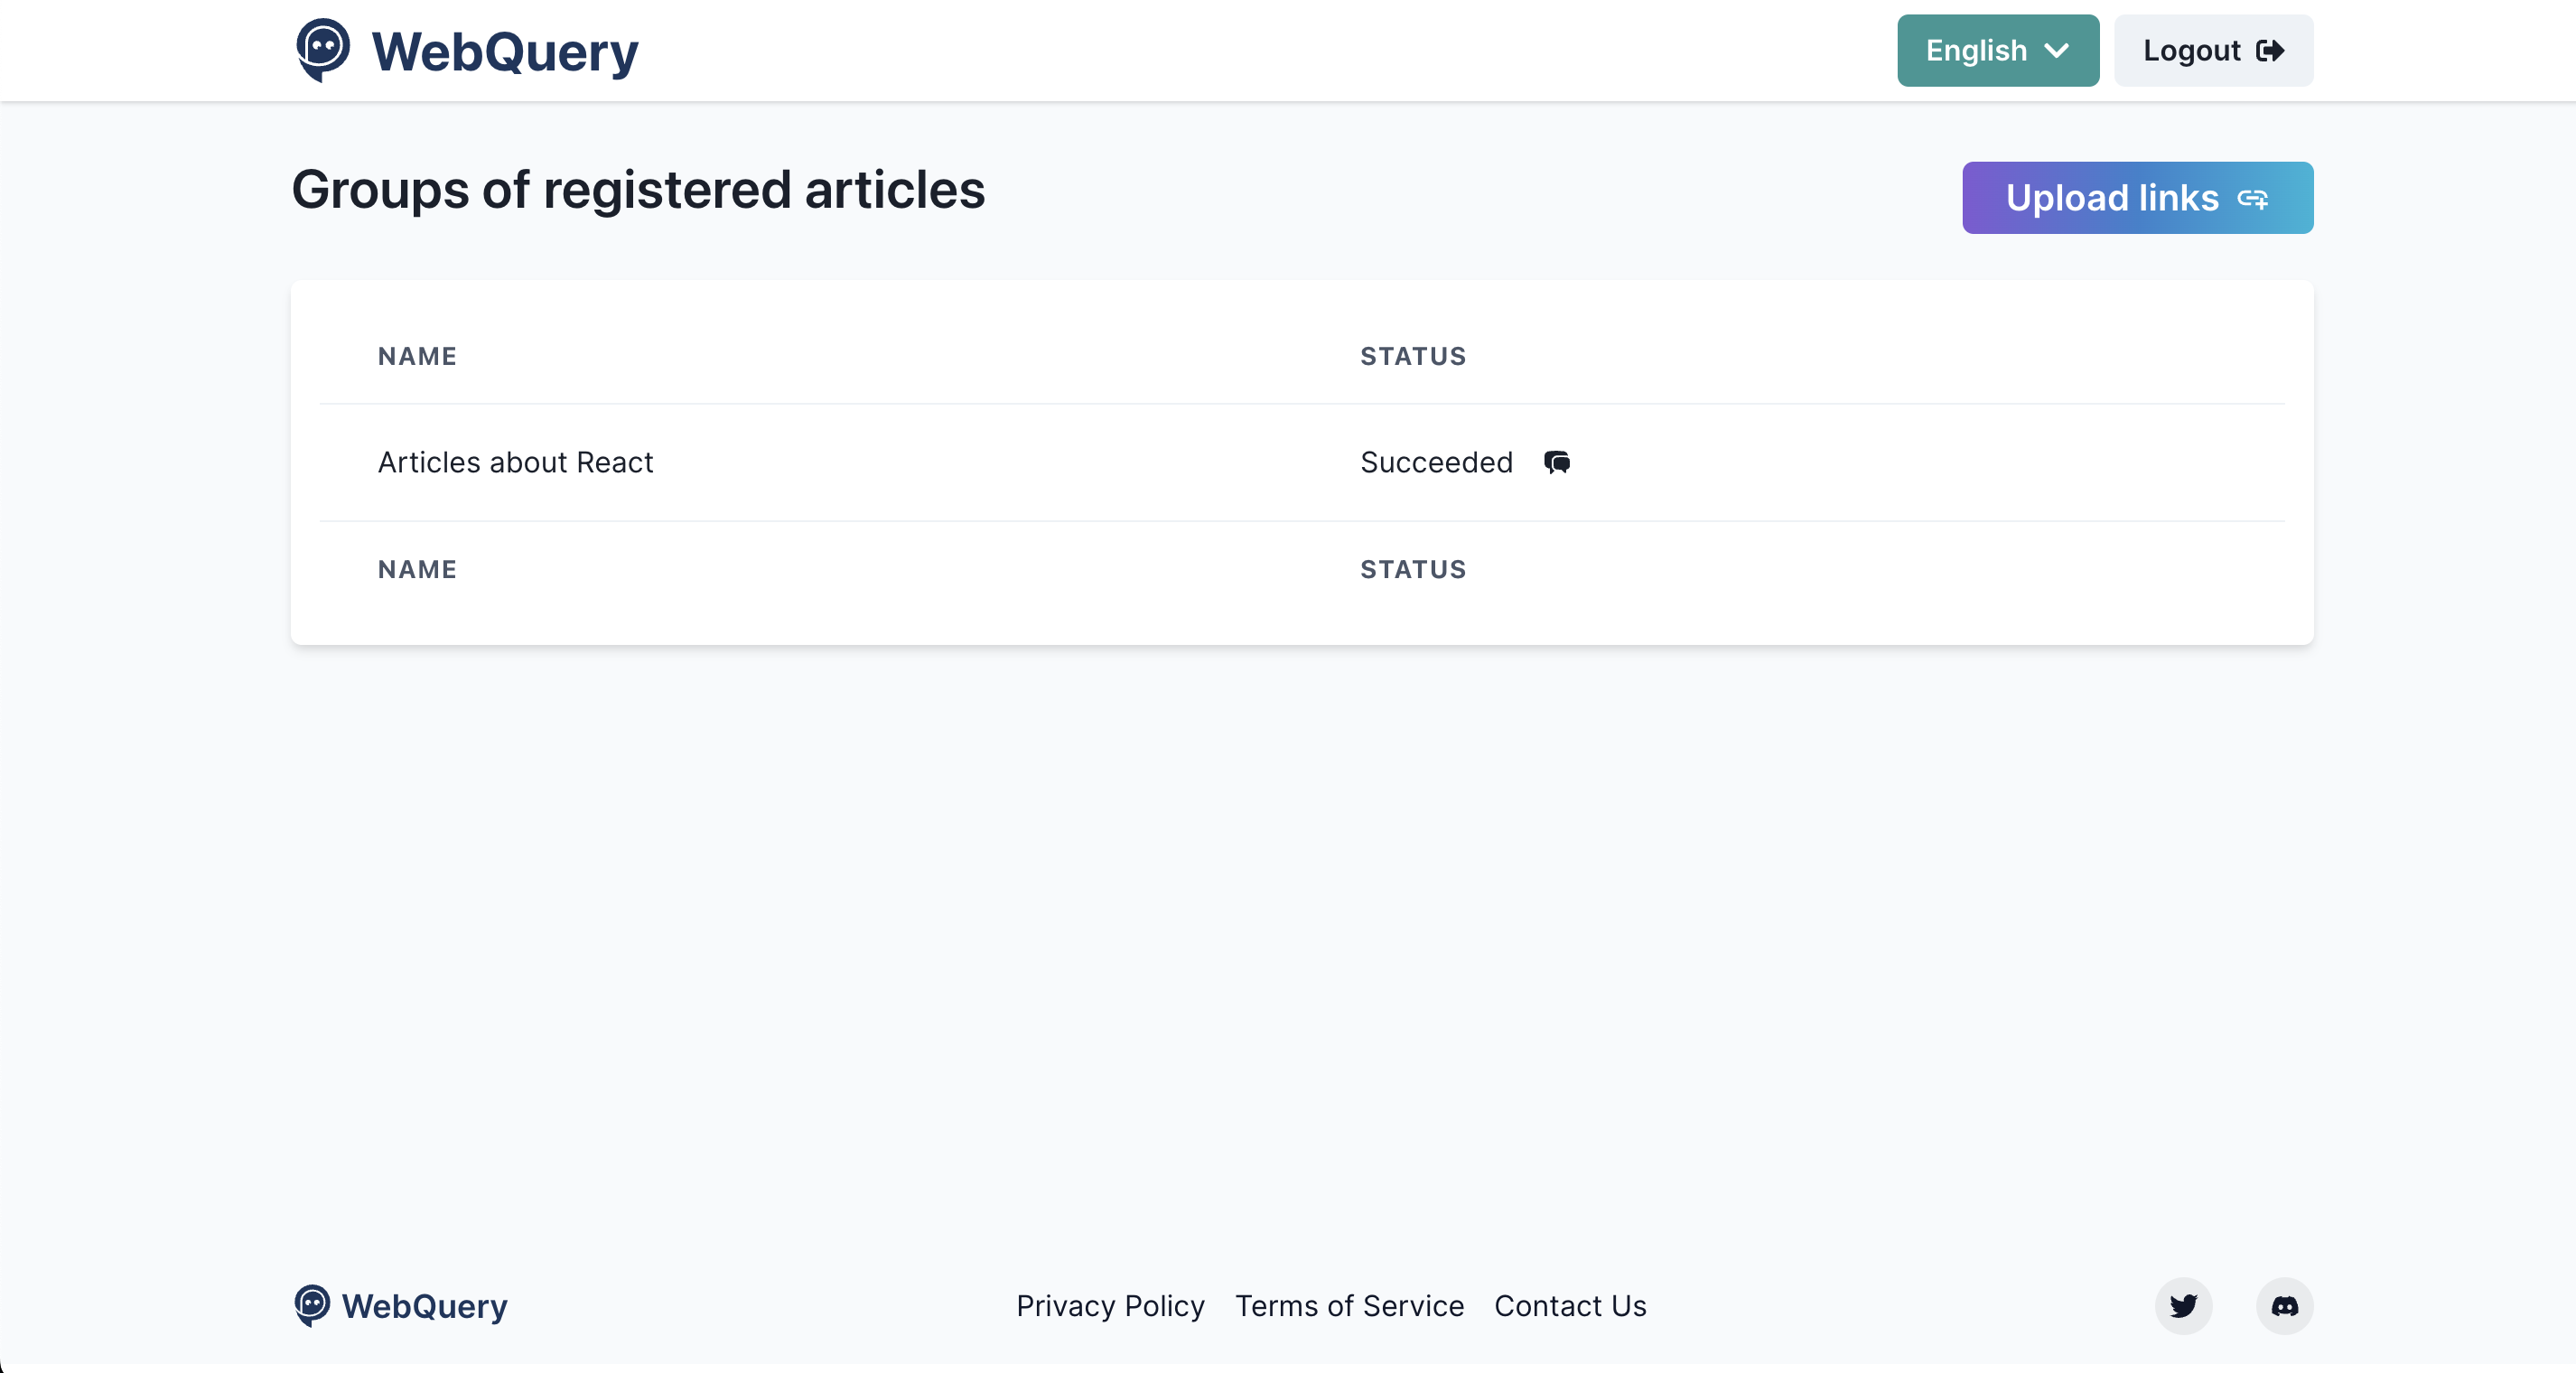Open the Privacy Policy page
Viewport: 2576px width, 1373px height.
coord(1110,1306)
